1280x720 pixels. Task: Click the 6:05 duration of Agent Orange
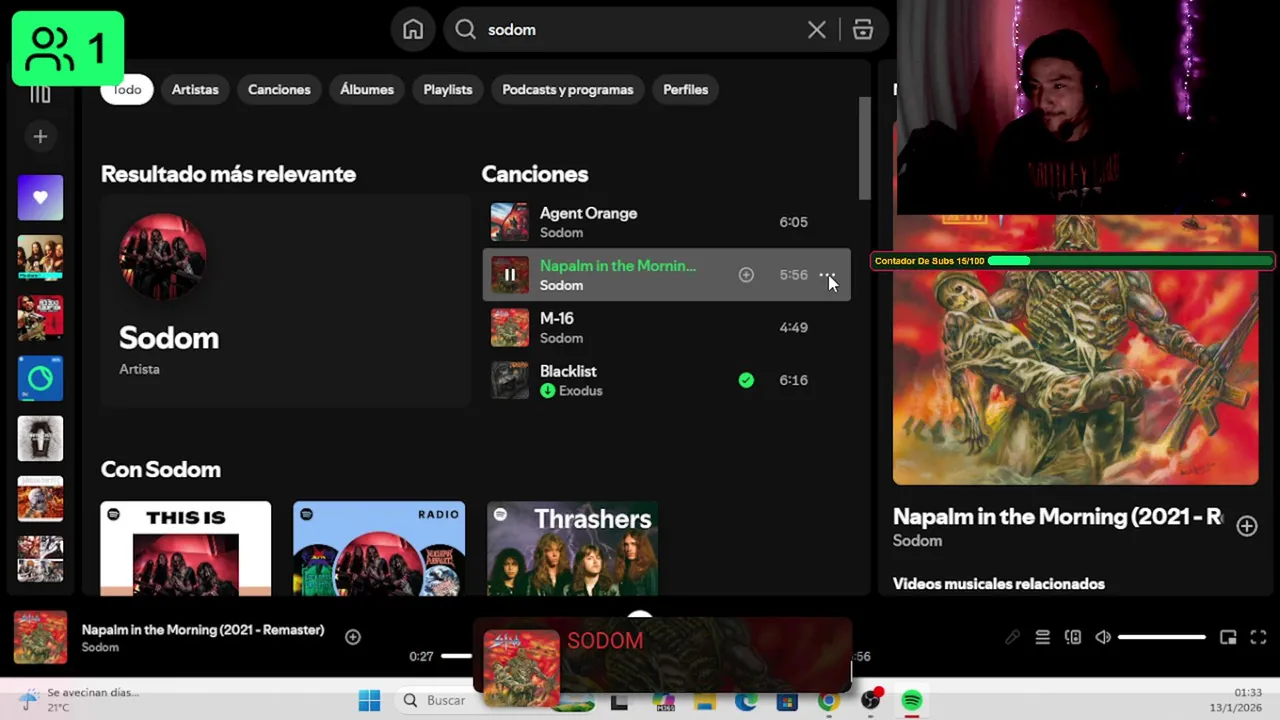point(794,222)
